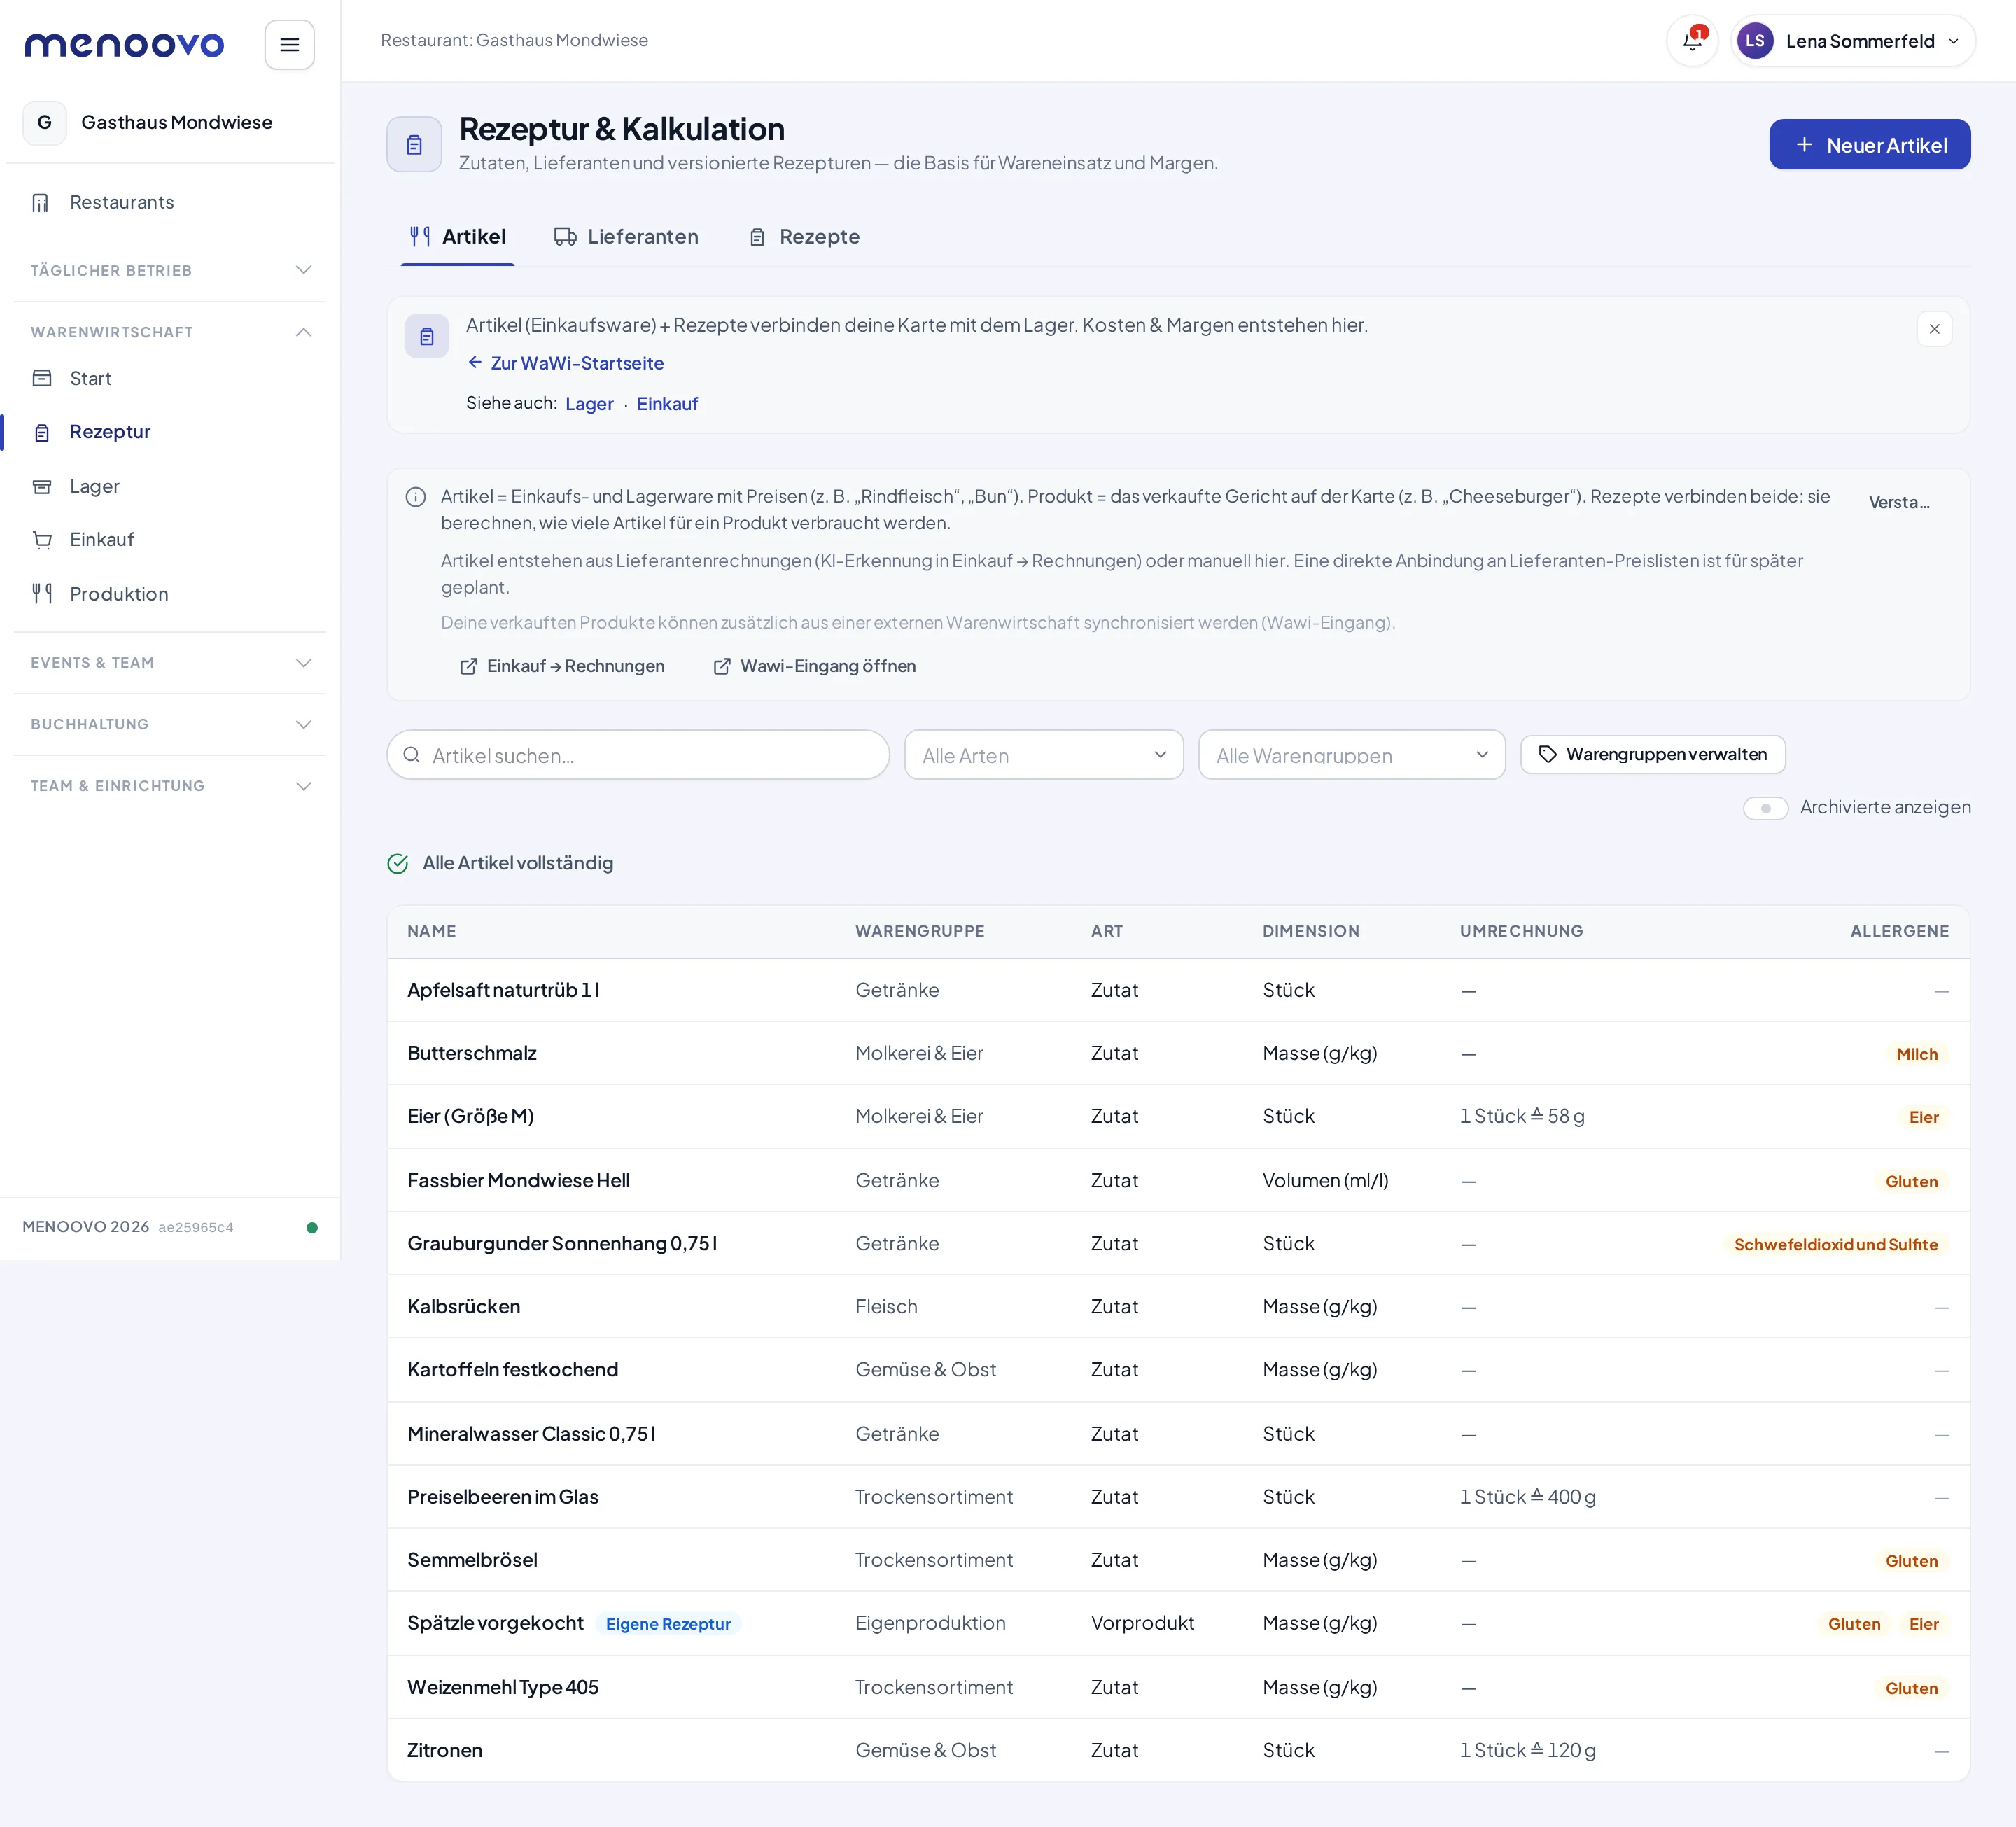2016x1827 pixels.
Task: Click the G restaurant badge in sidebar
Action: point(45,122)
